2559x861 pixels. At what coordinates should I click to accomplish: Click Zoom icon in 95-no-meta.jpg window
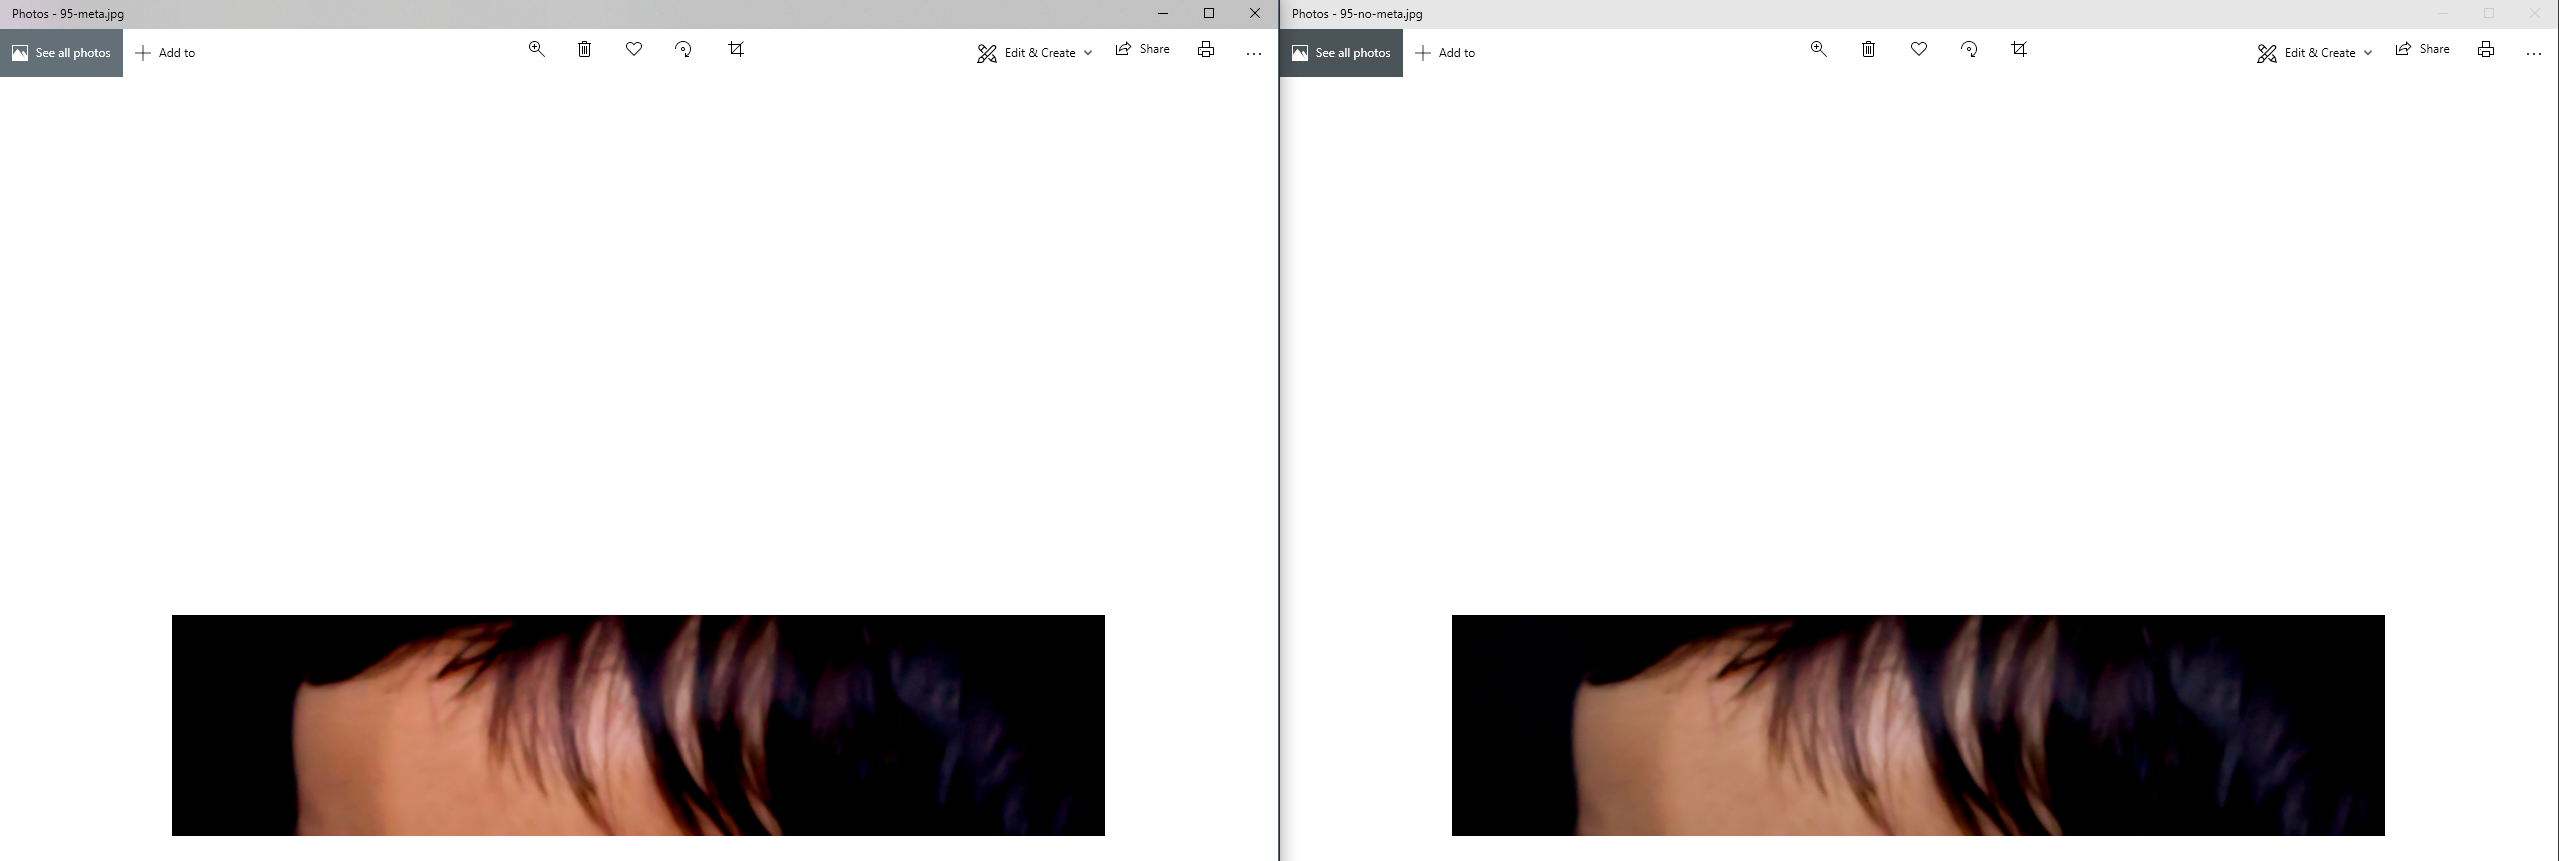point(1818,49)
